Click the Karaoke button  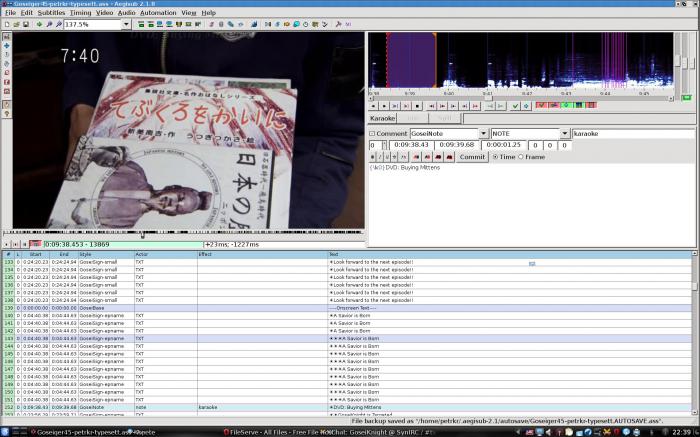(382, 118)
